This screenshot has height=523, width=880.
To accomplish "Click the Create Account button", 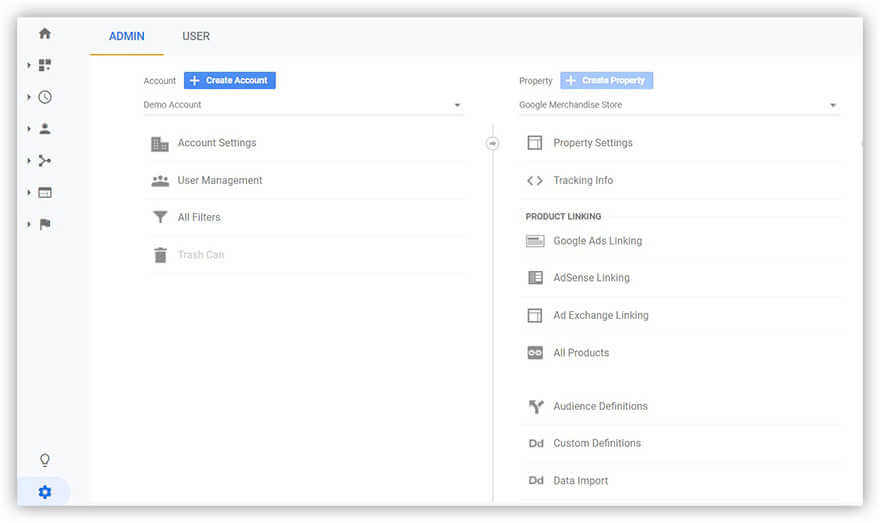I will click(230, 80).
